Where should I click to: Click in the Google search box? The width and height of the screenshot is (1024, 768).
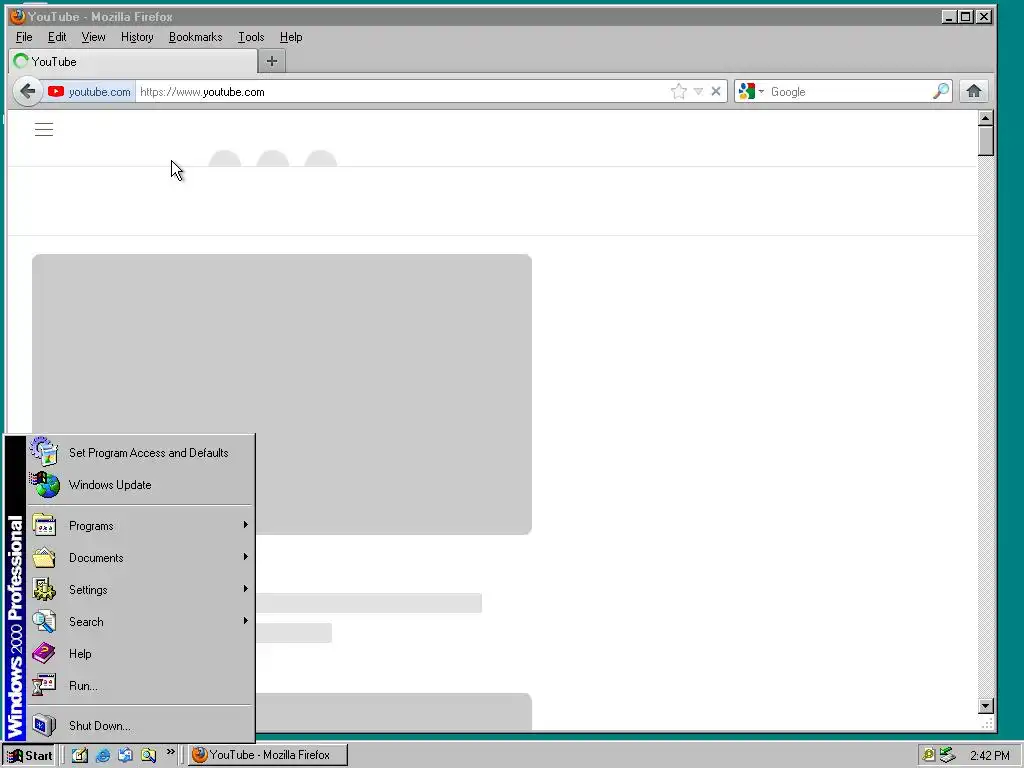849,91
